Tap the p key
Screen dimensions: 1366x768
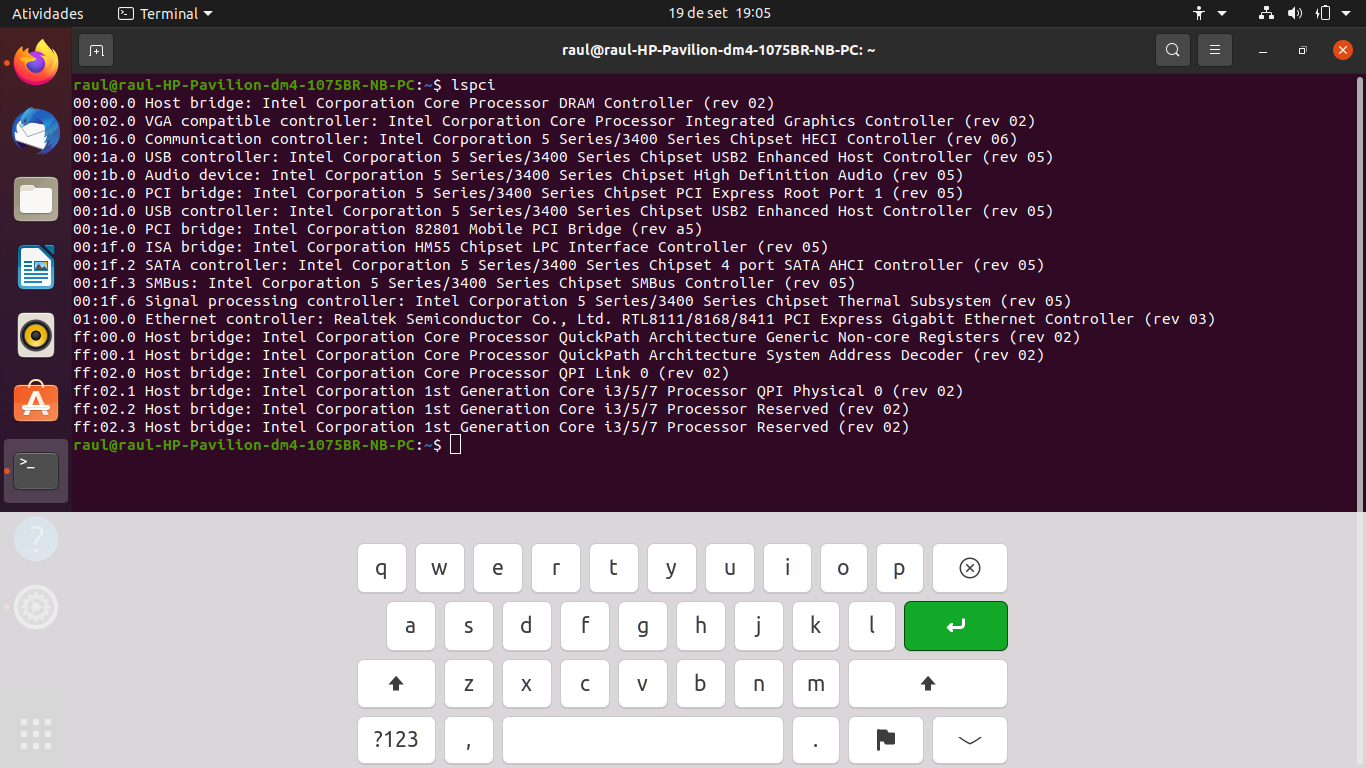pos(899,568)
